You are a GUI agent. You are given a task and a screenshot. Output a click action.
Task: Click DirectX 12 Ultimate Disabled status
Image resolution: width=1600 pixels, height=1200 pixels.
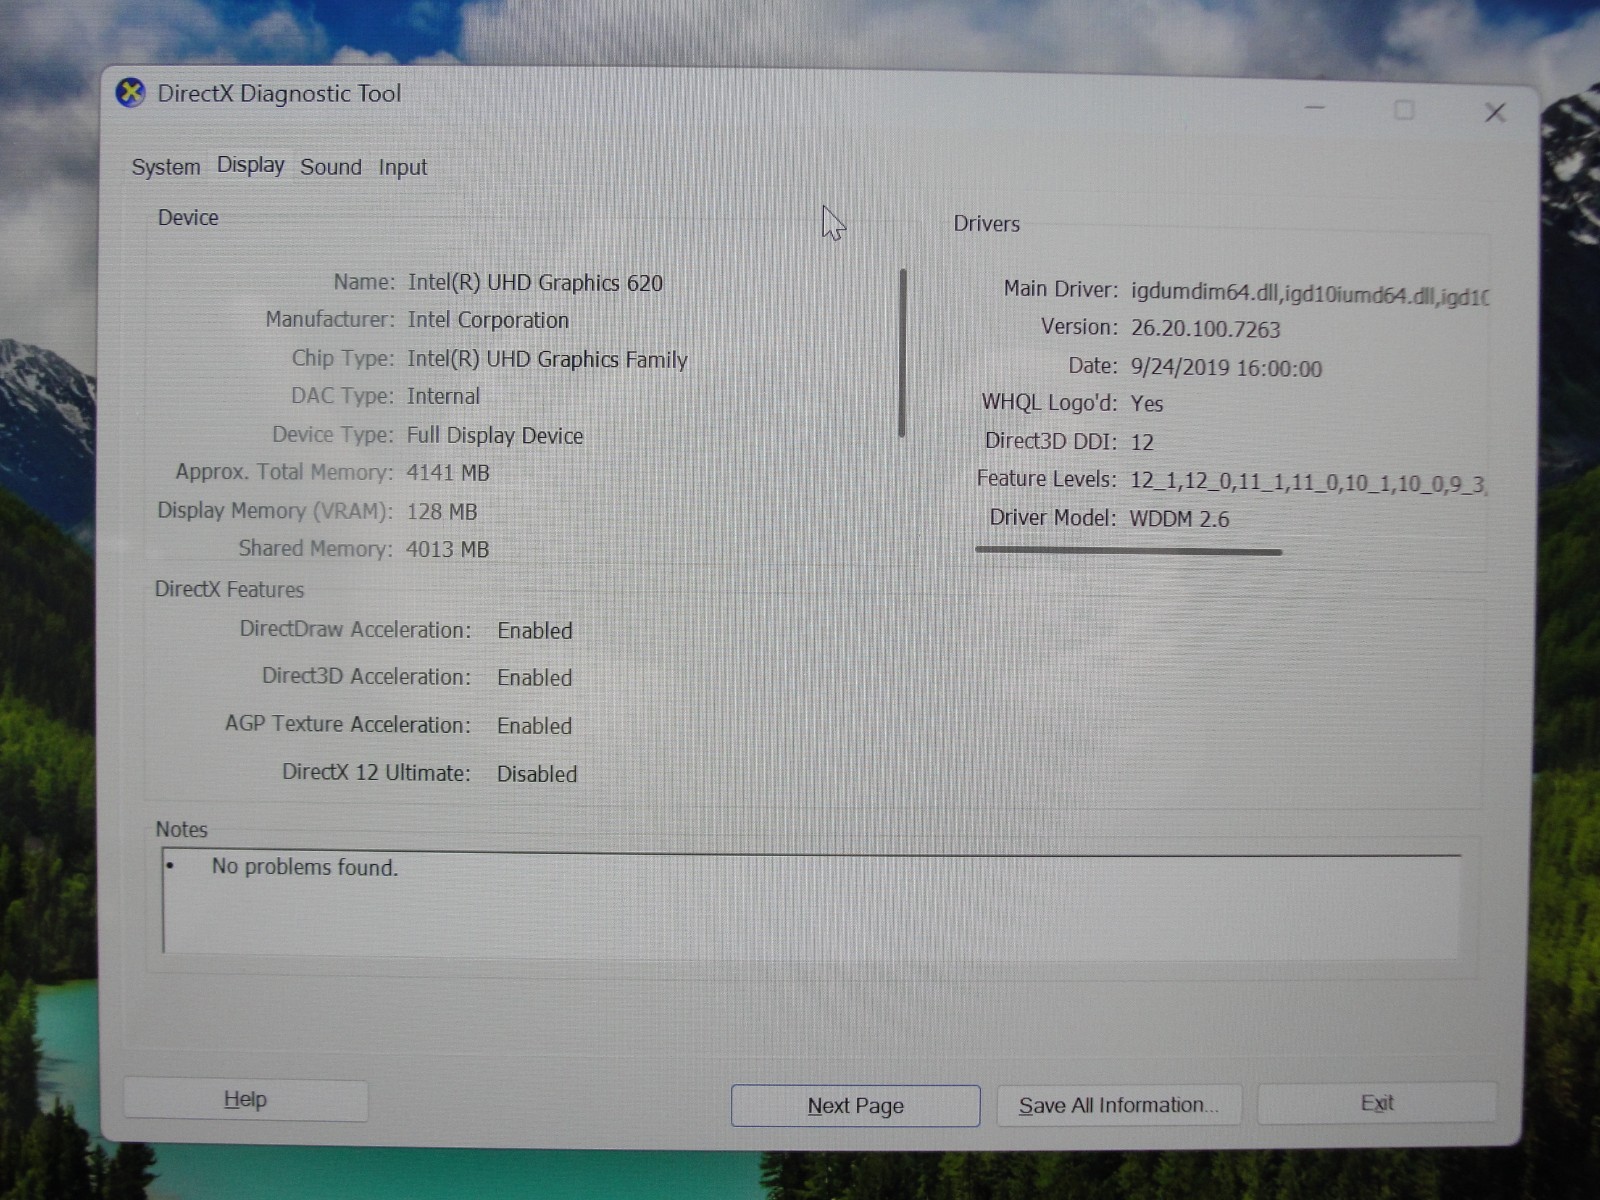point(537,774)
